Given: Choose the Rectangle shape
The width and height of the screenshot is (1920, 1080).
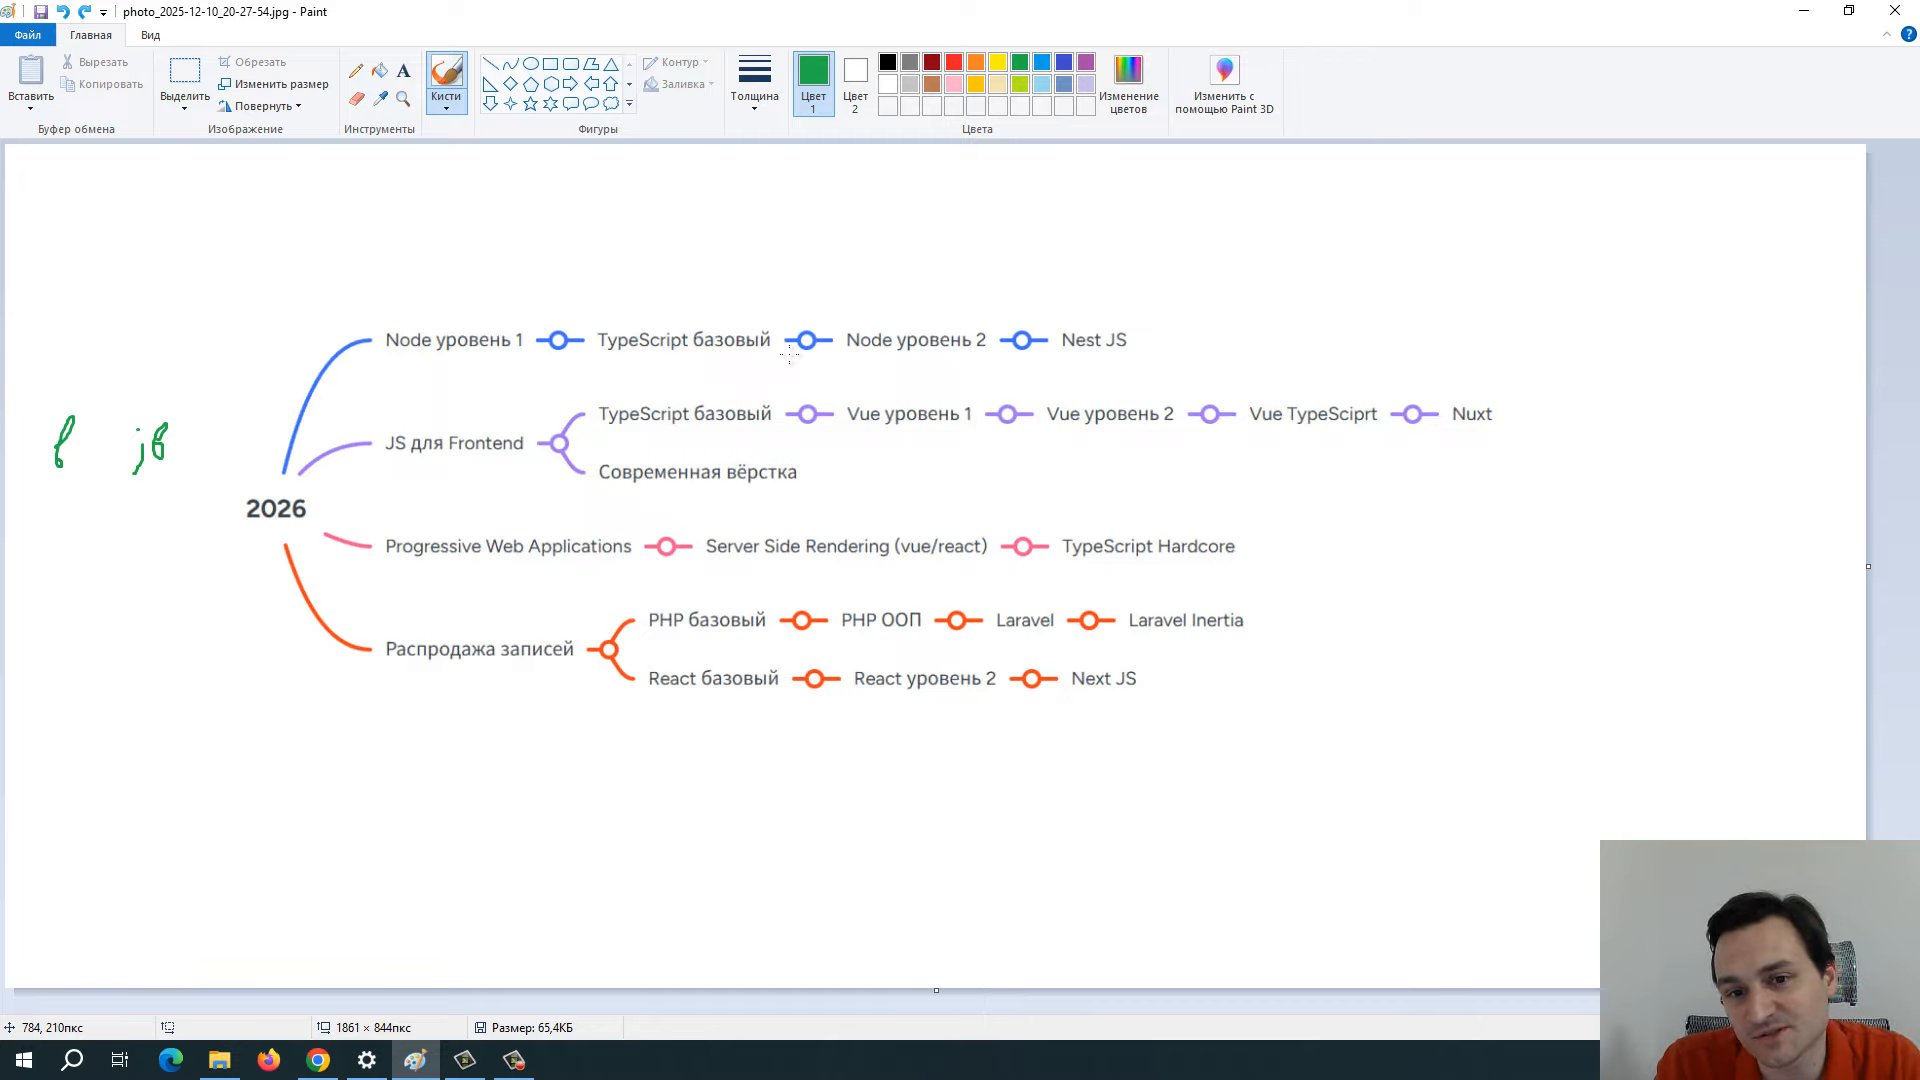Looking at the screenshot, I should [550, 64].
